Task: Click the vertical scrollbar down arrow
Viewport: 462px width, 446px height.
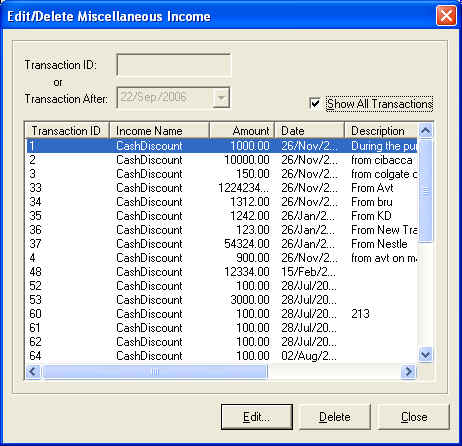Action: point(425,355)
